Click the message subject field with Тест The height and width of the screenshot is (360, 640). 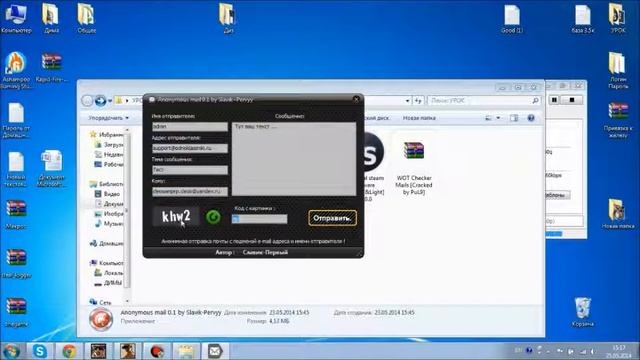[x=190, y=170]
